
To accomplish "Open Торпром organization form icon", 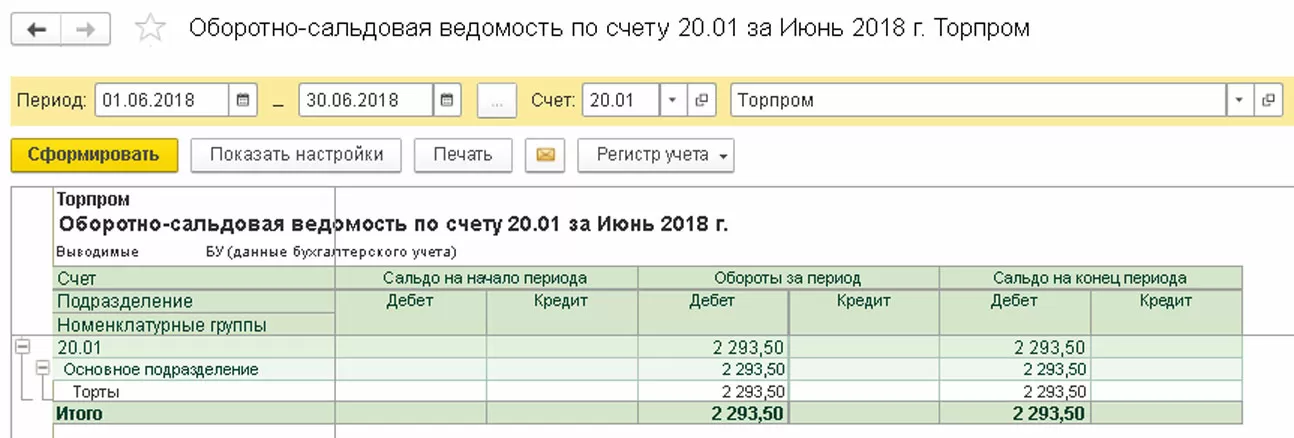I will 1269,100.
